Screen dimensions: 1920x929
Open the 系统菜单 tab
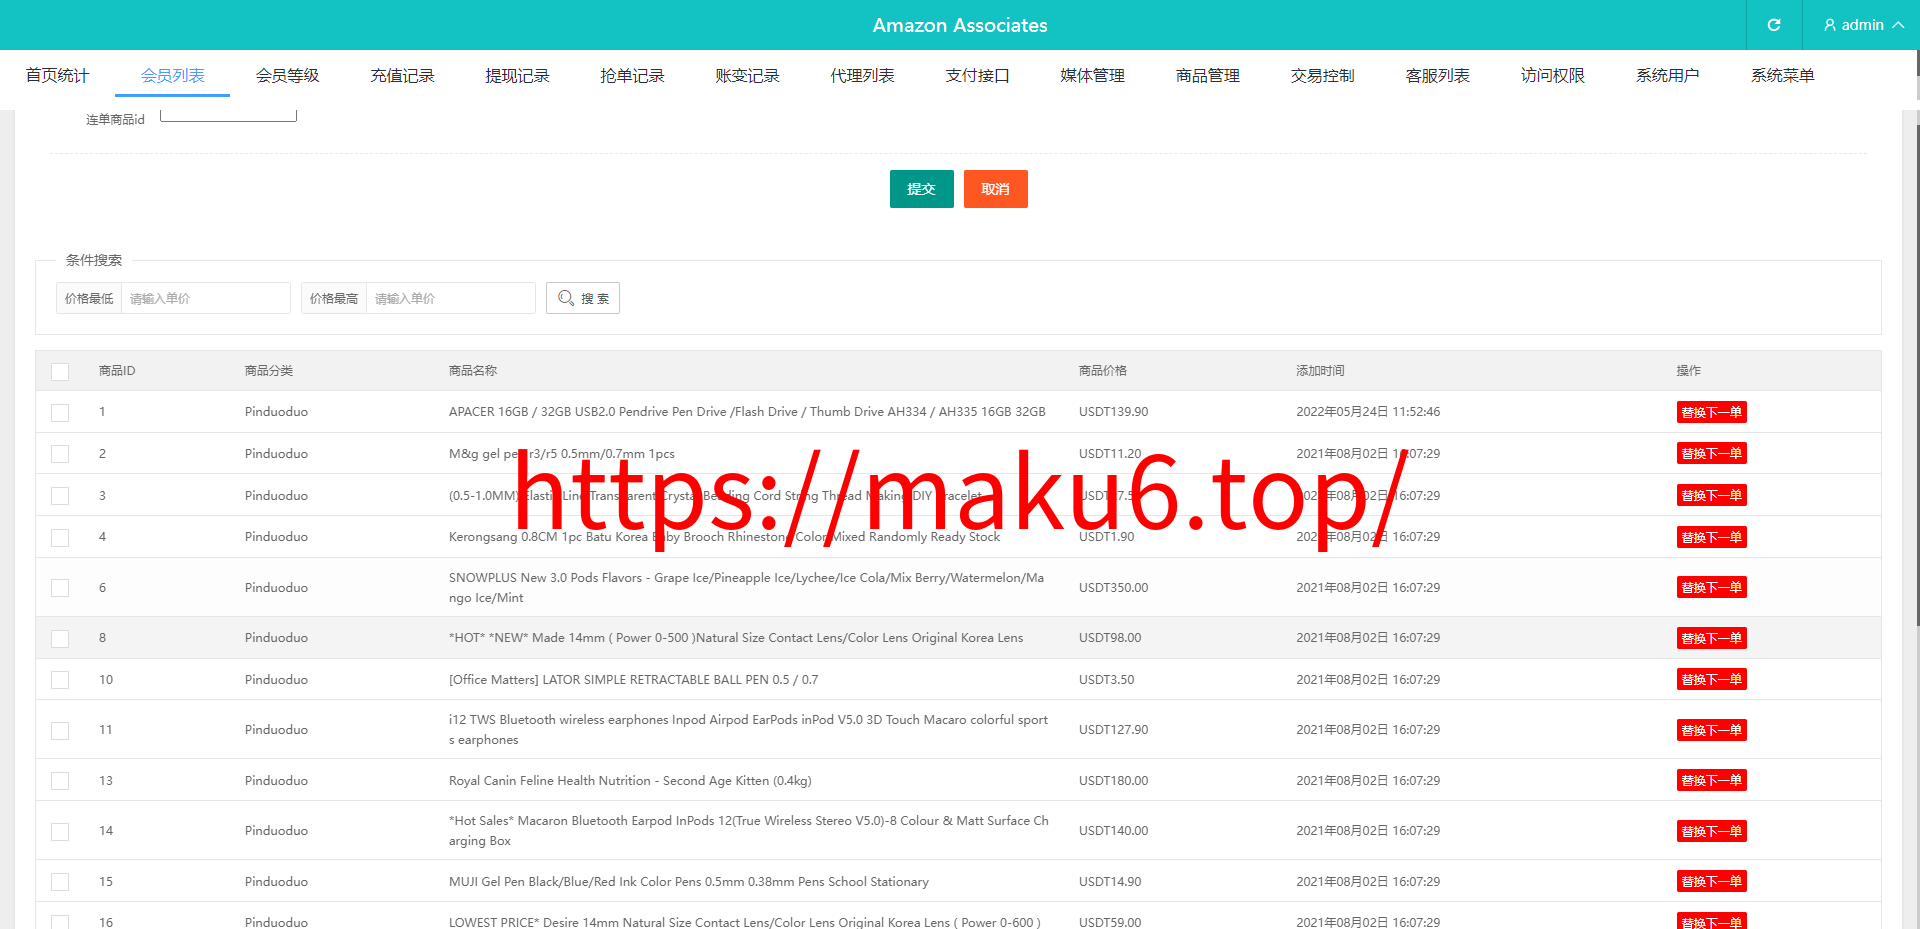(1782, 75)
